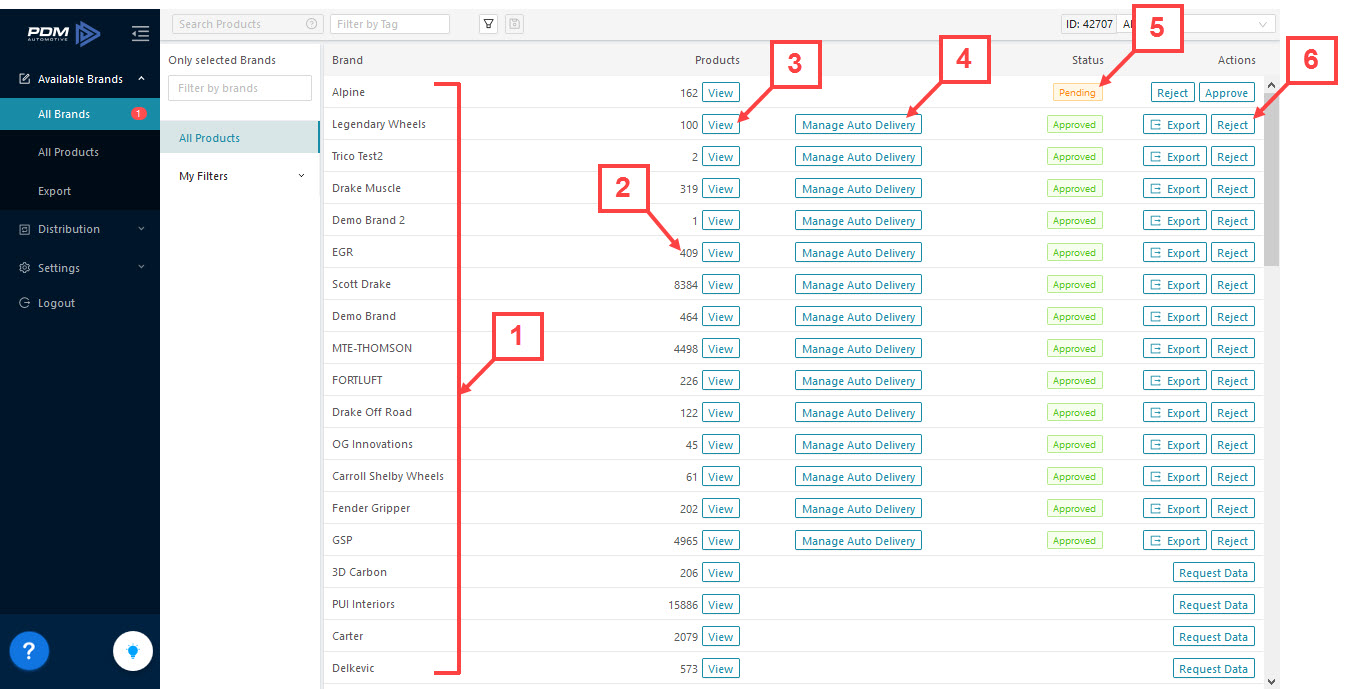Click the notification badge on All Brands

(x=139, y=114)
